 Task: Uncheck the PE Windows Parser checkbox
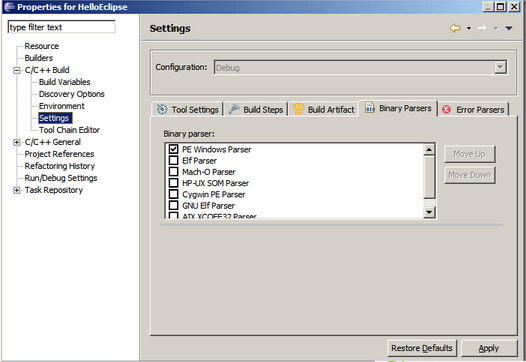173,149
